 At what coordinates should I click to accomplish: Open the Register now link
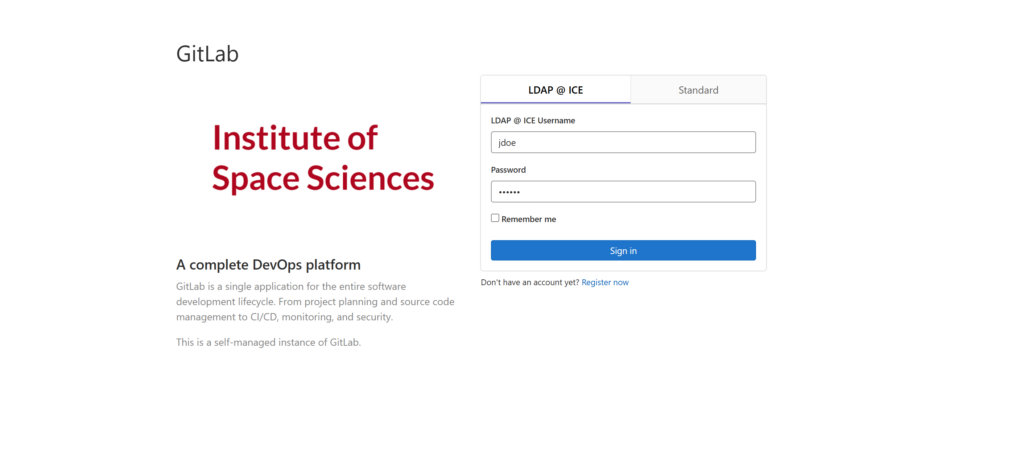point(605,283)
